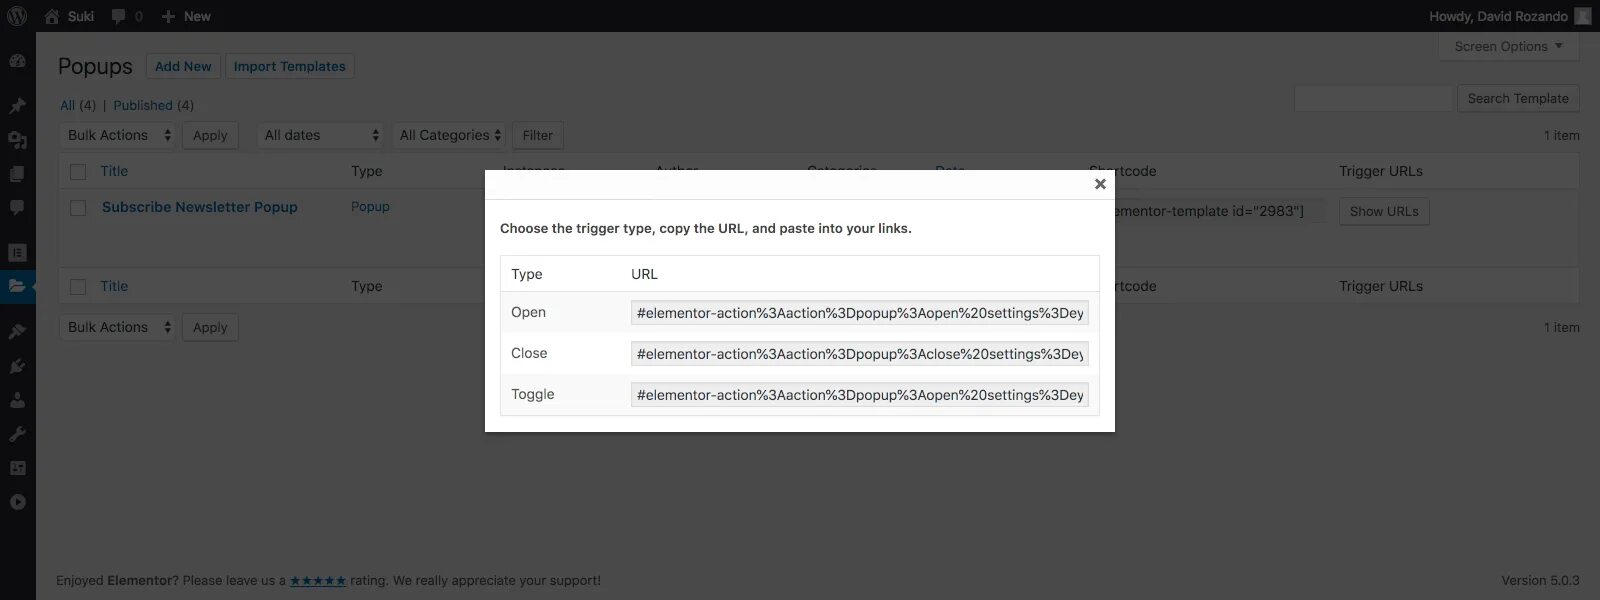Click the Trigger URLs column header
The height and width of the screenshot is (600, 1600).
click(1381, 171)
